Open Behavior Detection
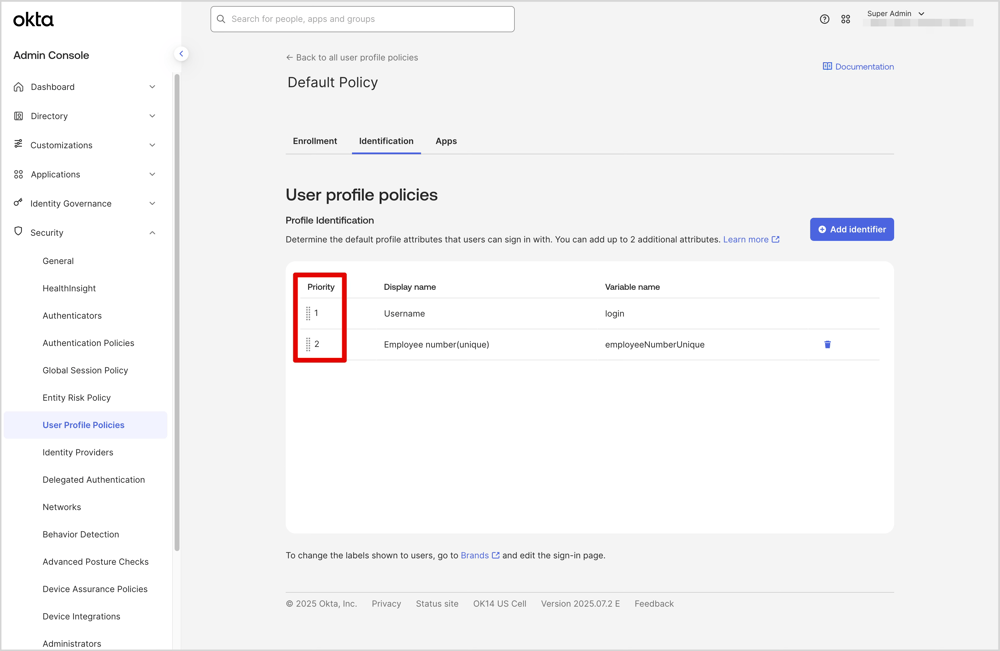The height and width of the screenshot is (651, 1000). pos(80,534)
